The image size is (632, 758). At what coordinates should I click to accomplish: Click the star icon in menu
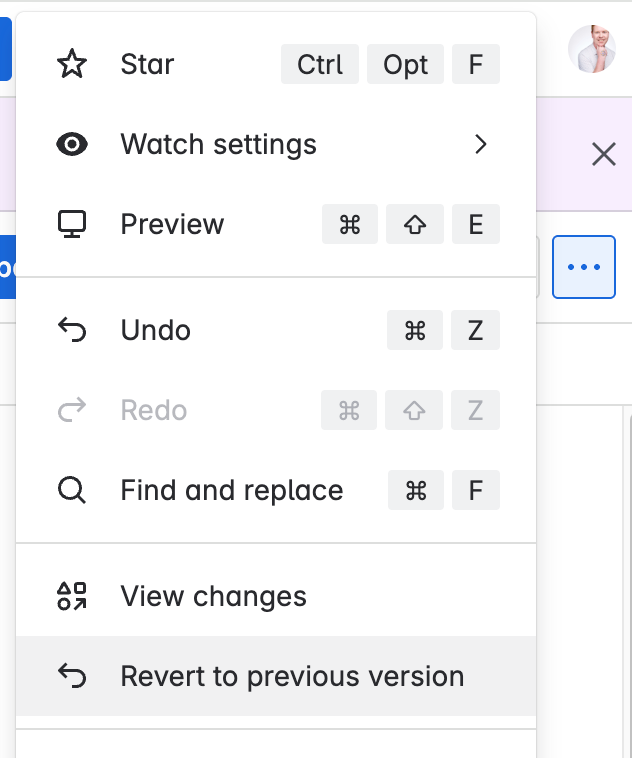[x=72, y=64]
